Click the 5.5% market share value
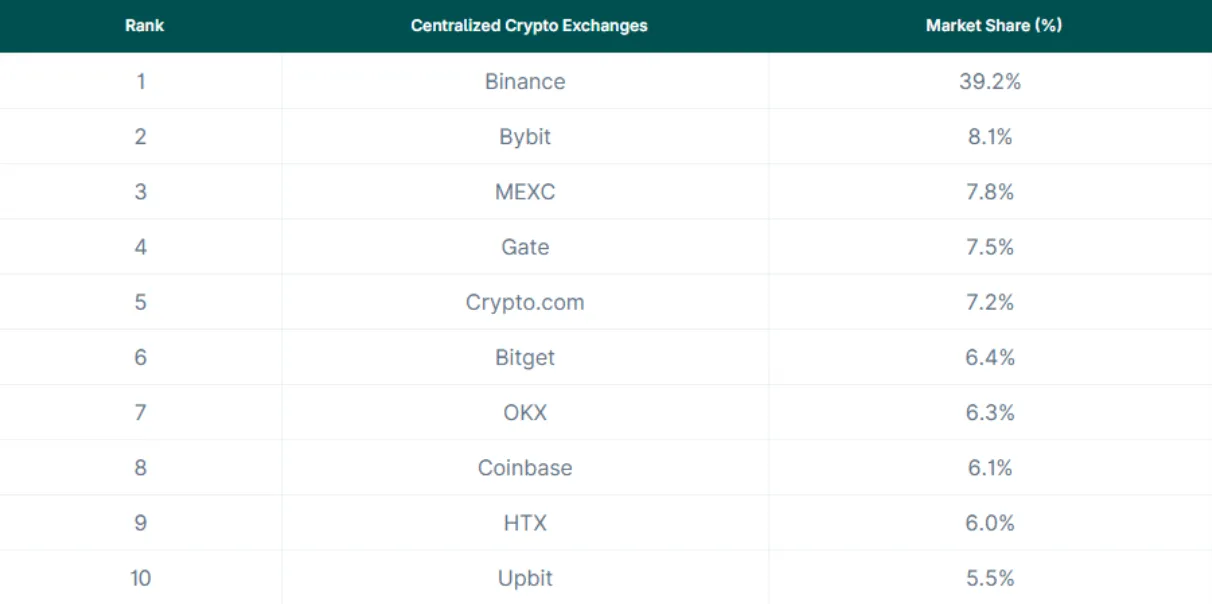Image resolution: width=1212 pixels, height=604 pixels. 990,578
